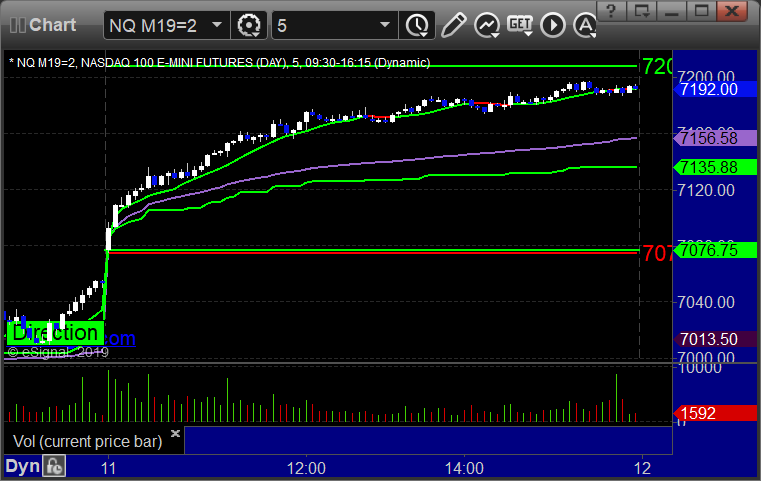Expand the interval 5 dropdown arrow

385,25
